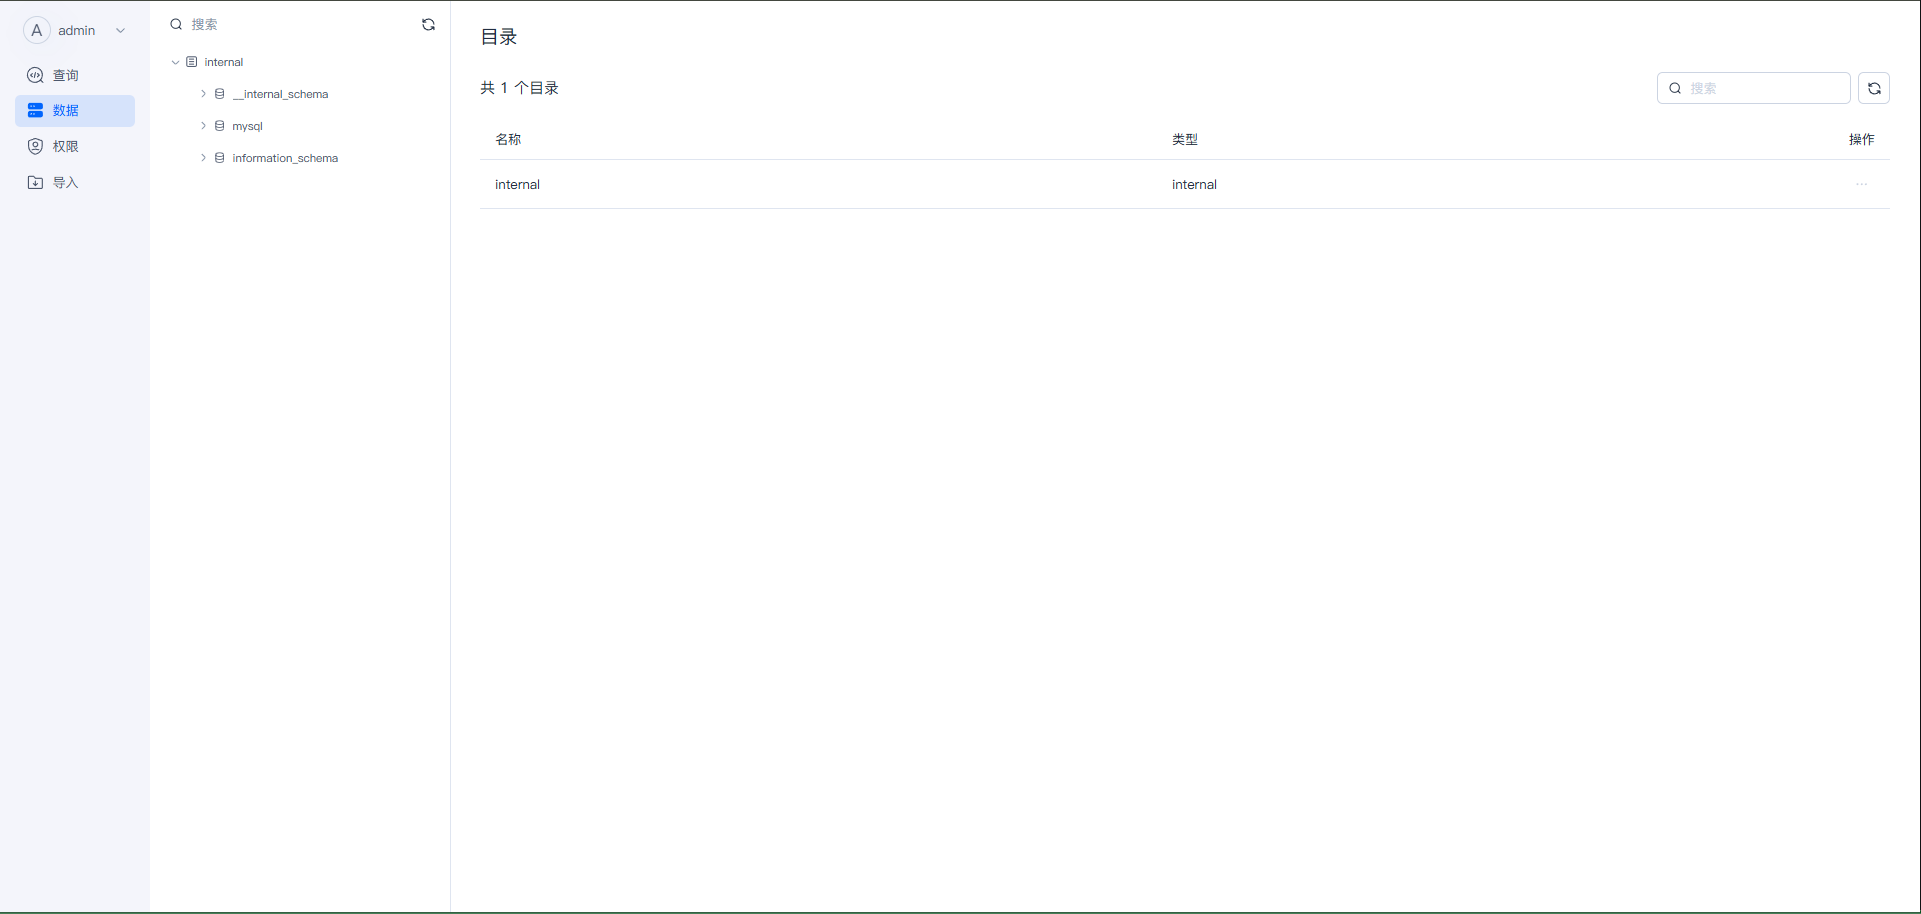
Task: Open the admin user dropdown arrow
Action: tap(121, 31)
